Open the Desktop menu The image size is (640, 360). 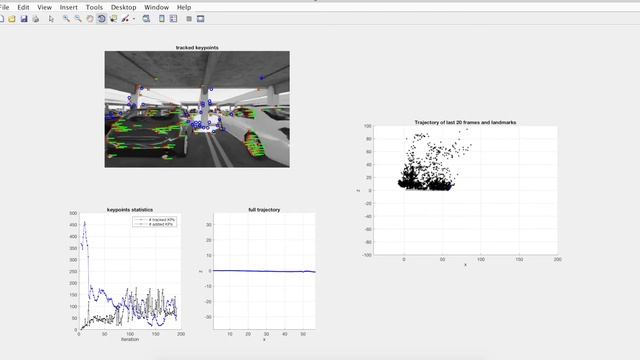click(x=123, y=7)
